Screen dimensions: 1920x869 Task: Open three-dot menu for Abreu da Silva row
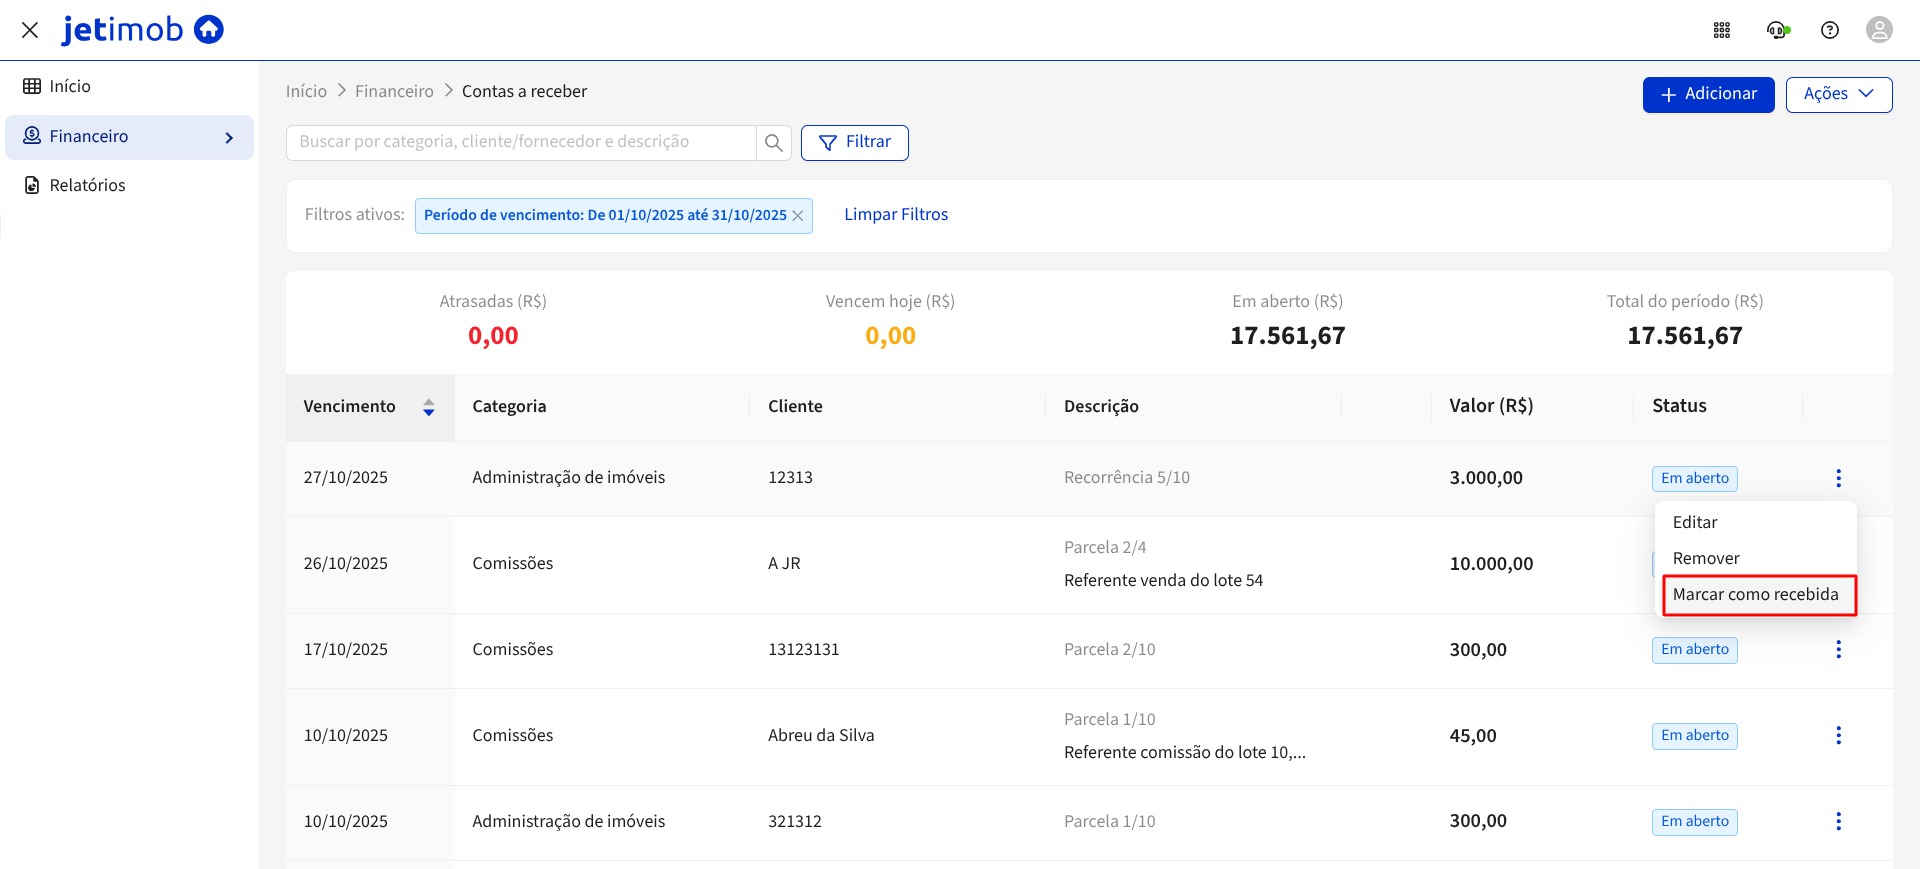point(1838,736)
